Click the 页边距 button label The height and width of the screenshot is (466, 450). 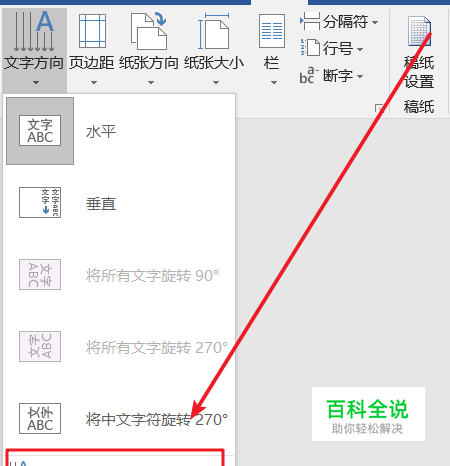92,63
